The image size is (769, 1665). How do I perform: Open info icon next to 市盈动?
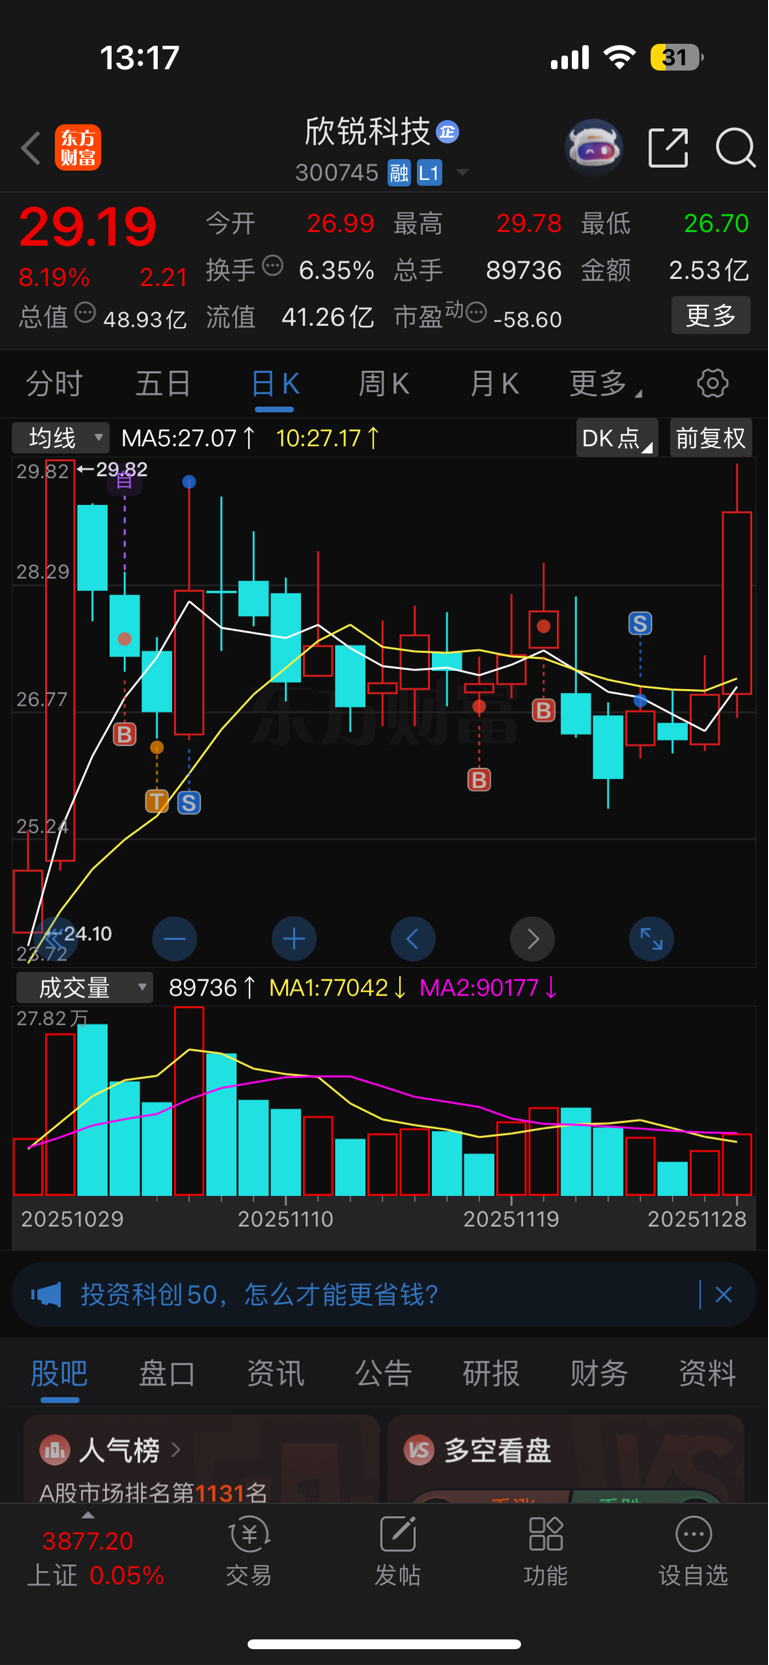coord(476,313)
